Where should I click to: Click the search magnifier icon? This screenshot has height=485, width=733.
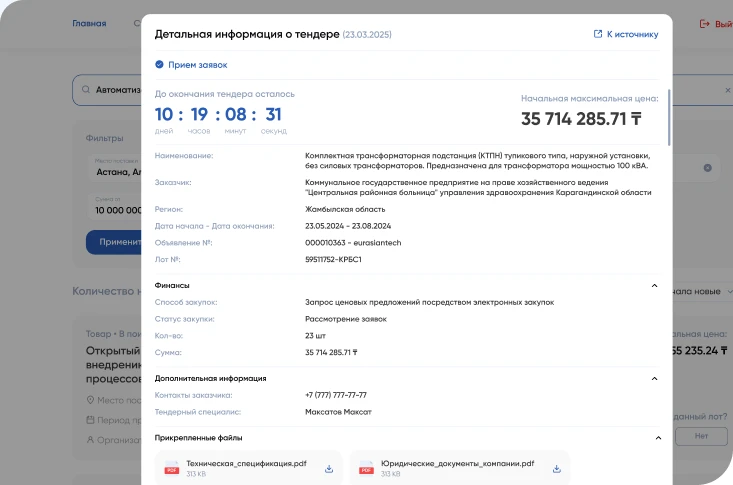(x=86, y=89)
